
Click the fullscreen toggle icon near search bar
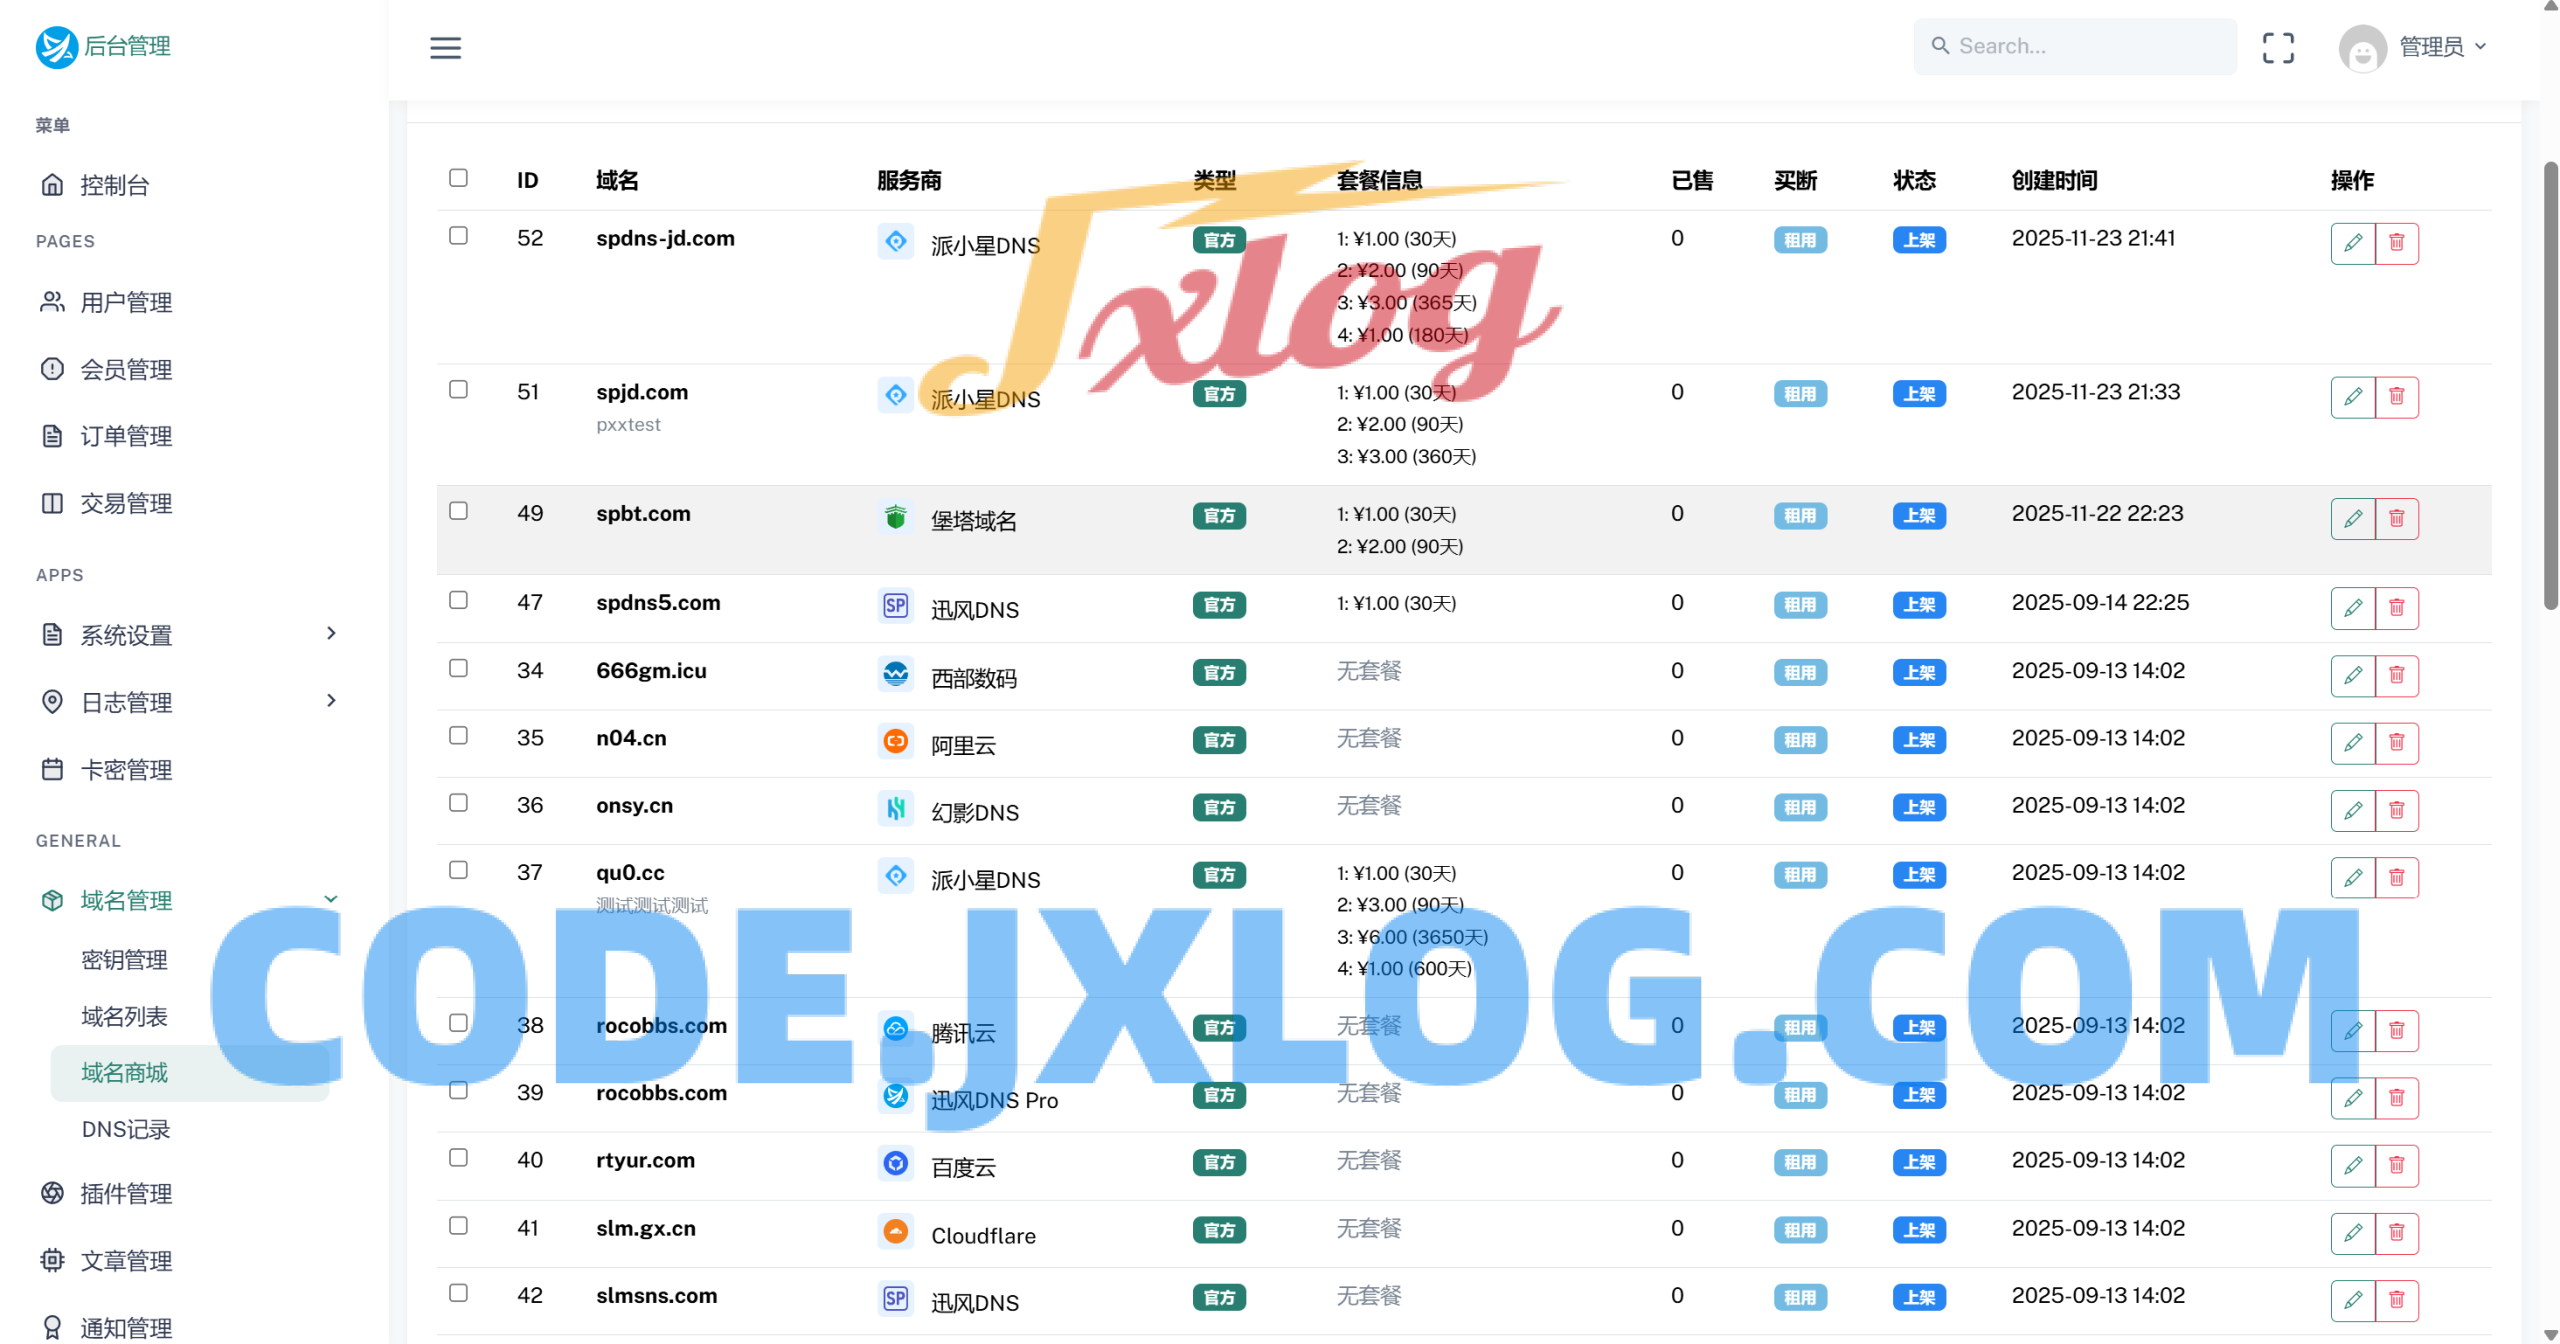(x=2279, y=46)
